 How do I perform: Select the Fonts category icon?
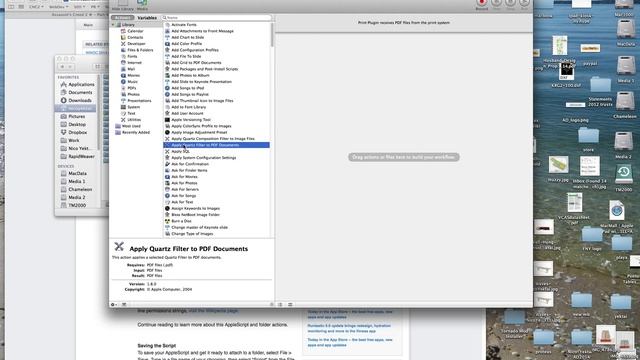pyautogui.click(x=123, y=56)
